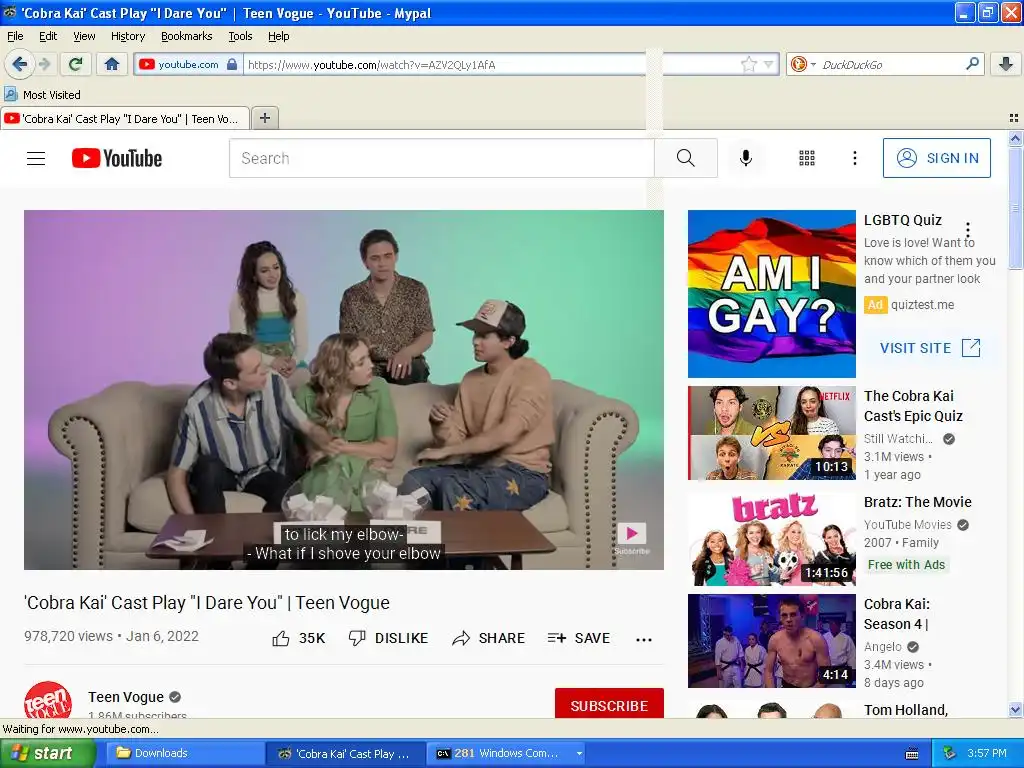The image size is (1024, 768).
Task: Open the LGBTQ Quiz ad options menu
Action: pos(968,229)
